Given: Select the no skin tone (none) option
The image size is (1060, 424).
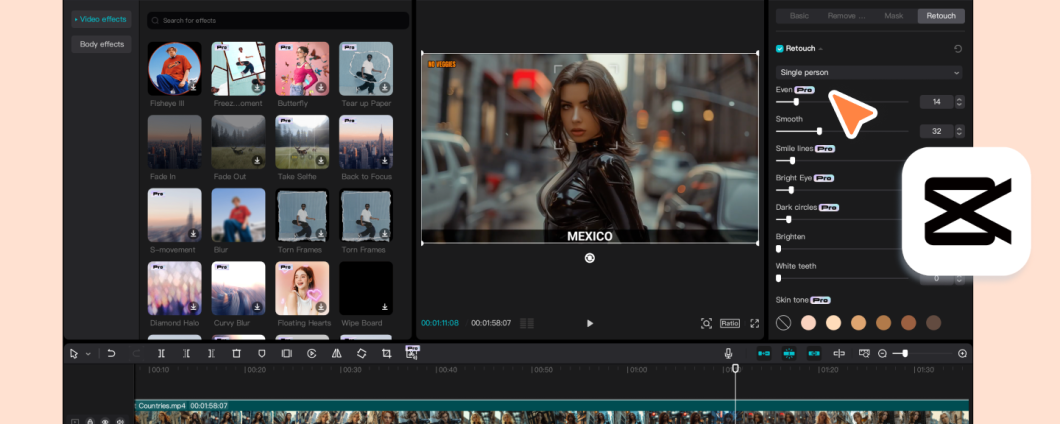Looking at the screenshot, I should point(784,323).
